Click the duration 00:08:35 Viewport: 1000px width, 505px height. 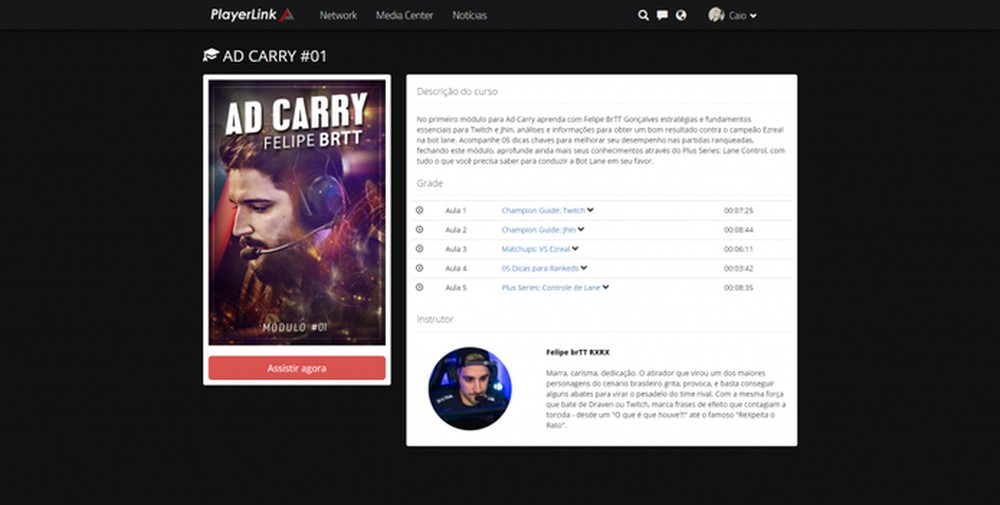tap(739, 288)
